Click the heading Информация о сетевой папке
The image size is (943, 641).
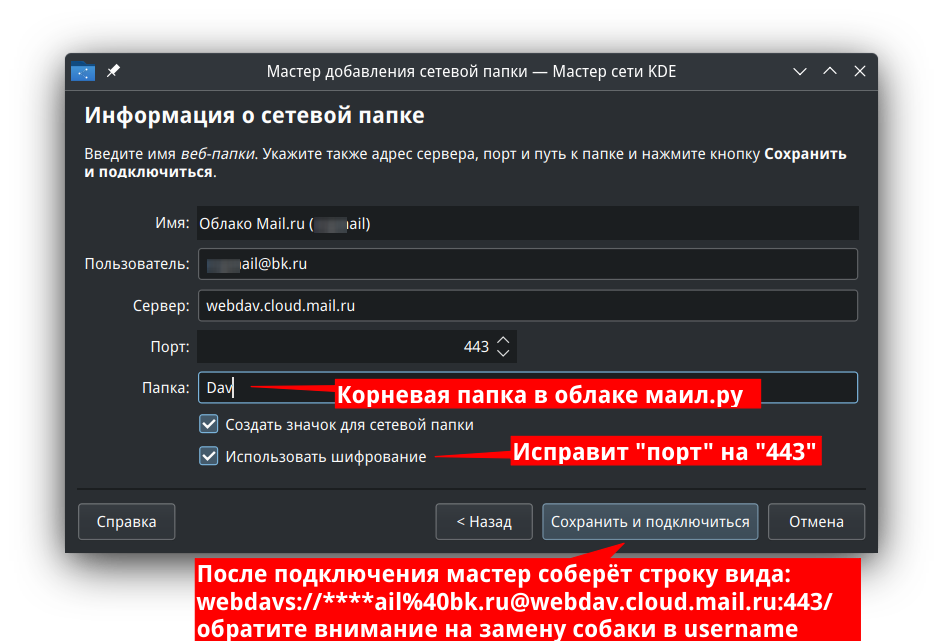coord(254,115)
